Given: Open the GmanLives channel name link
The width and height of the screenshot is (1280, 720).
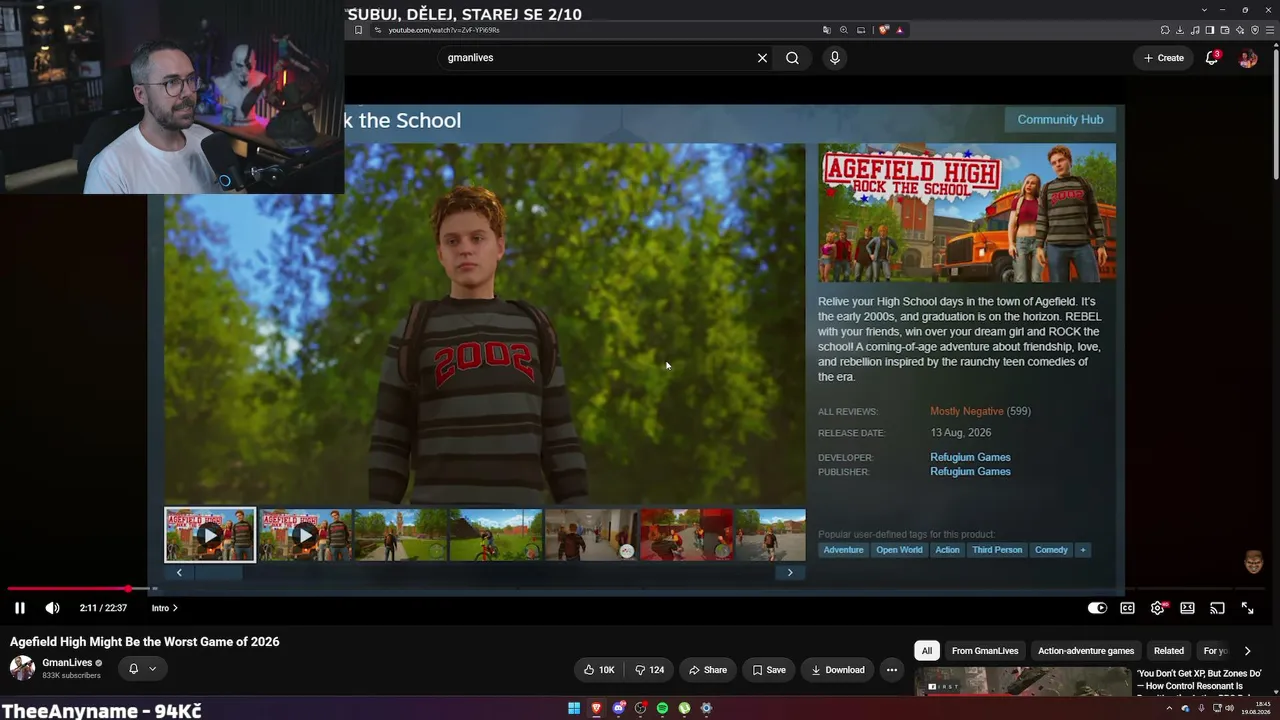Looking at the screenshot, I should pos(67,663).
